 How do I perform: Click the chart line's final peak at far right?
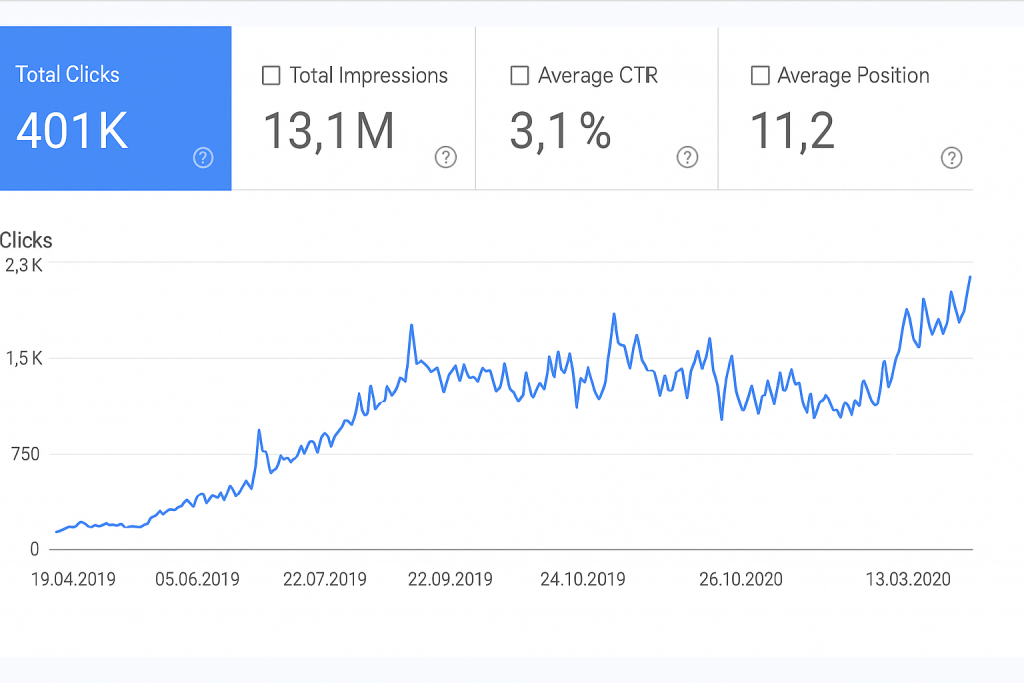click(x=970, y=277)
